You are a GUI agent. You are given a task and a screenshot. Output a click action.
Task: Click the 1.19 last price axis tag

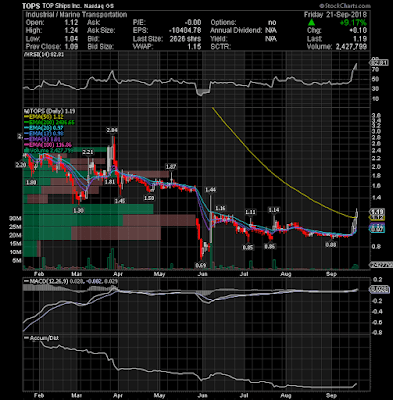coord(378,212)
